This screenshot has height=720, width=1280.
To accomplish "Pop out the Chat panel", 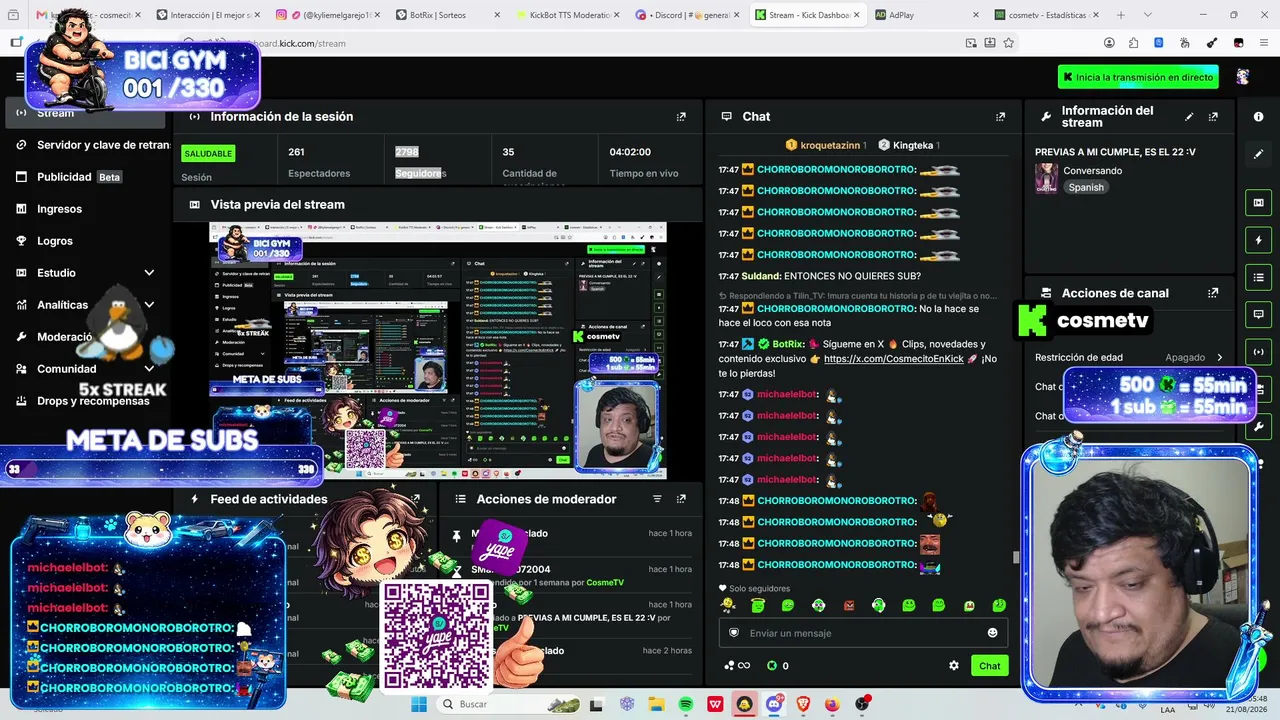I will tap(1000, 117).
